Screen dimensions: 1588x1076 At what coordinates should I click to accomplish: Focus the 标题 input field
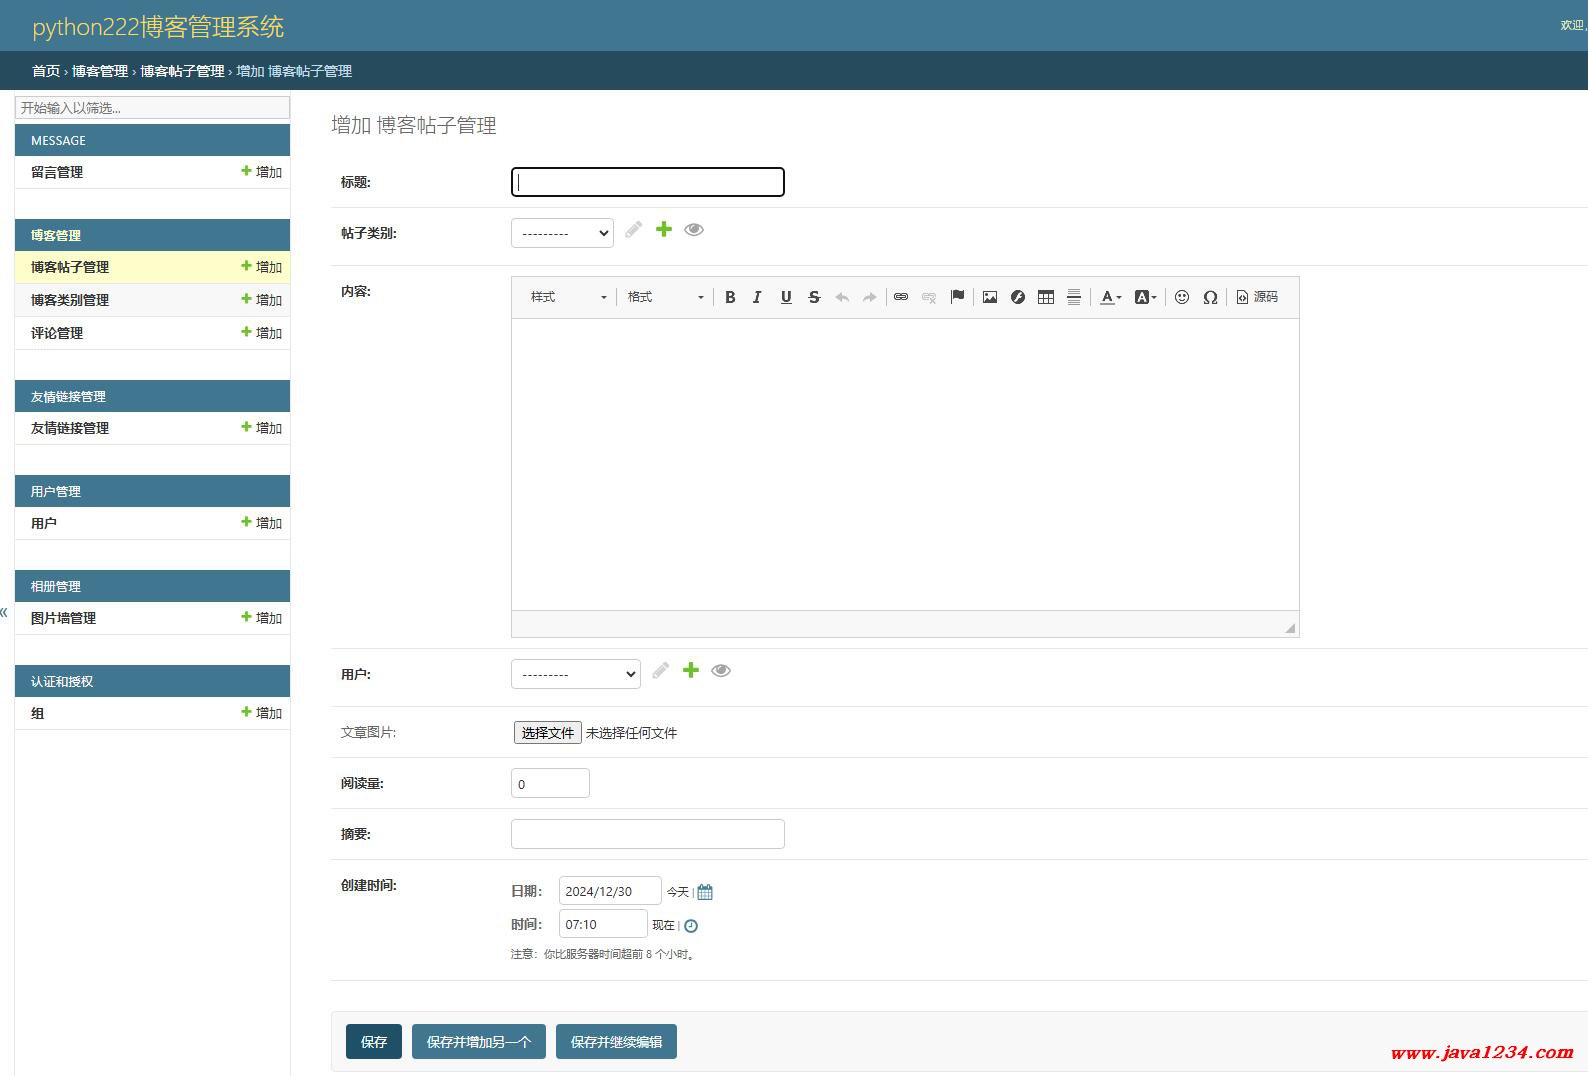coord(648,182)
